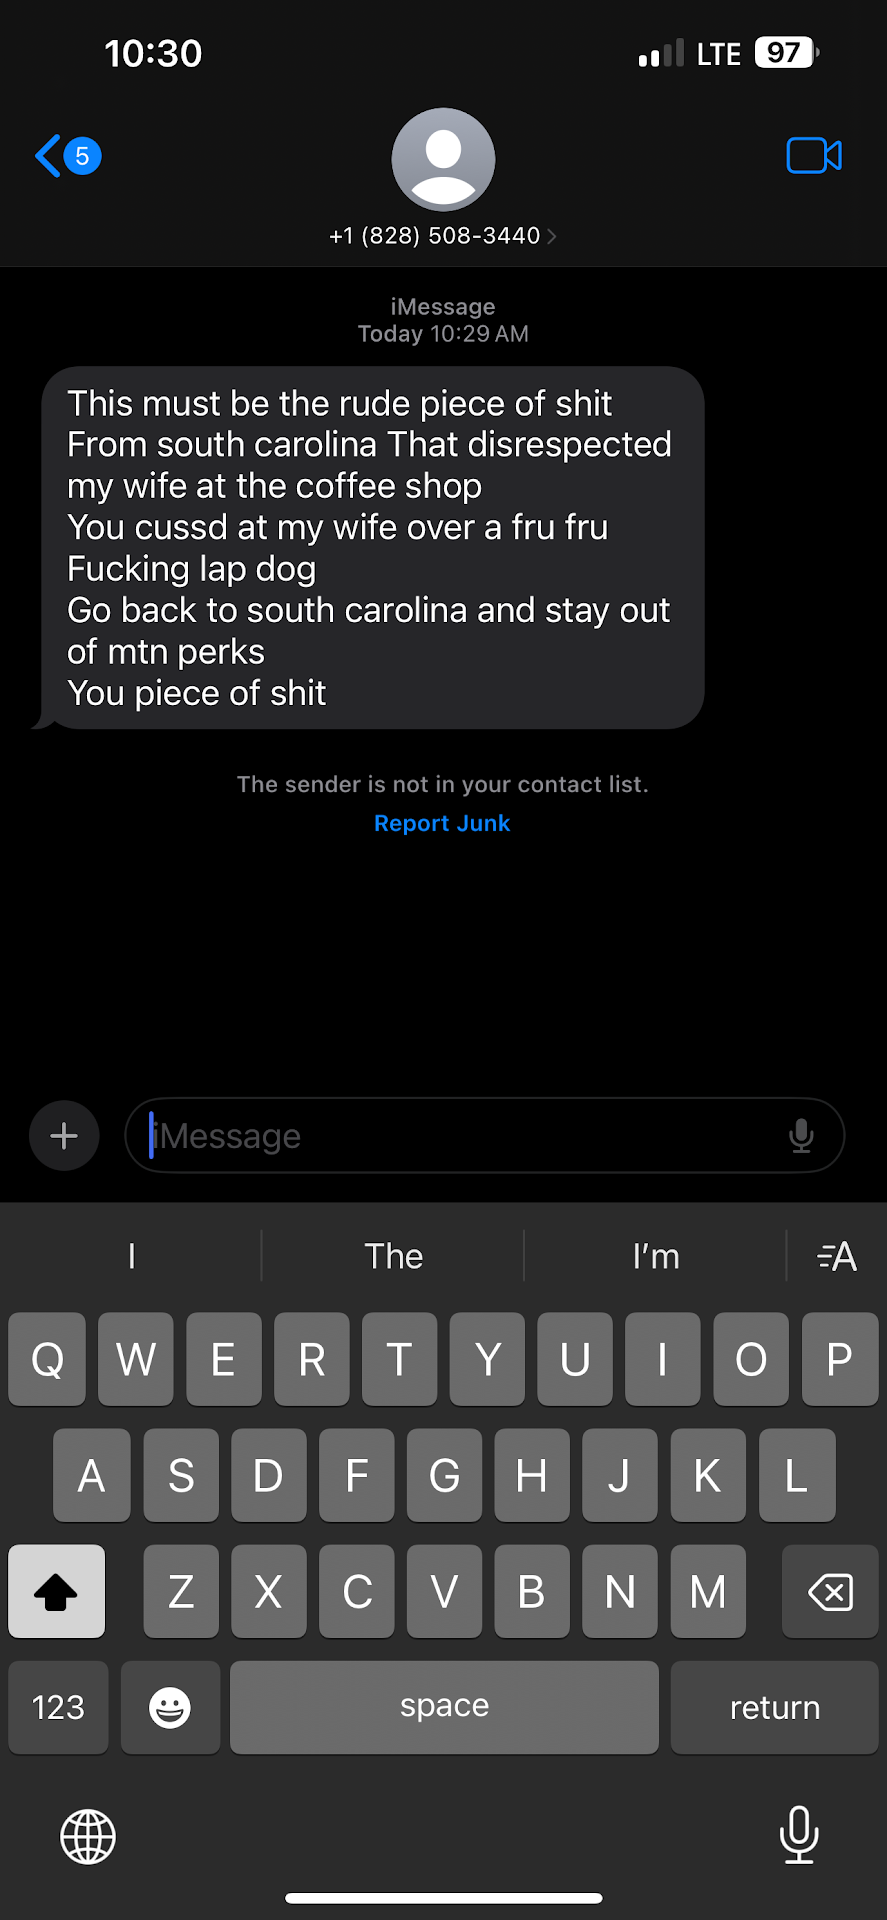
Task: Tap the space bar
Action: tap(444, 1707)
